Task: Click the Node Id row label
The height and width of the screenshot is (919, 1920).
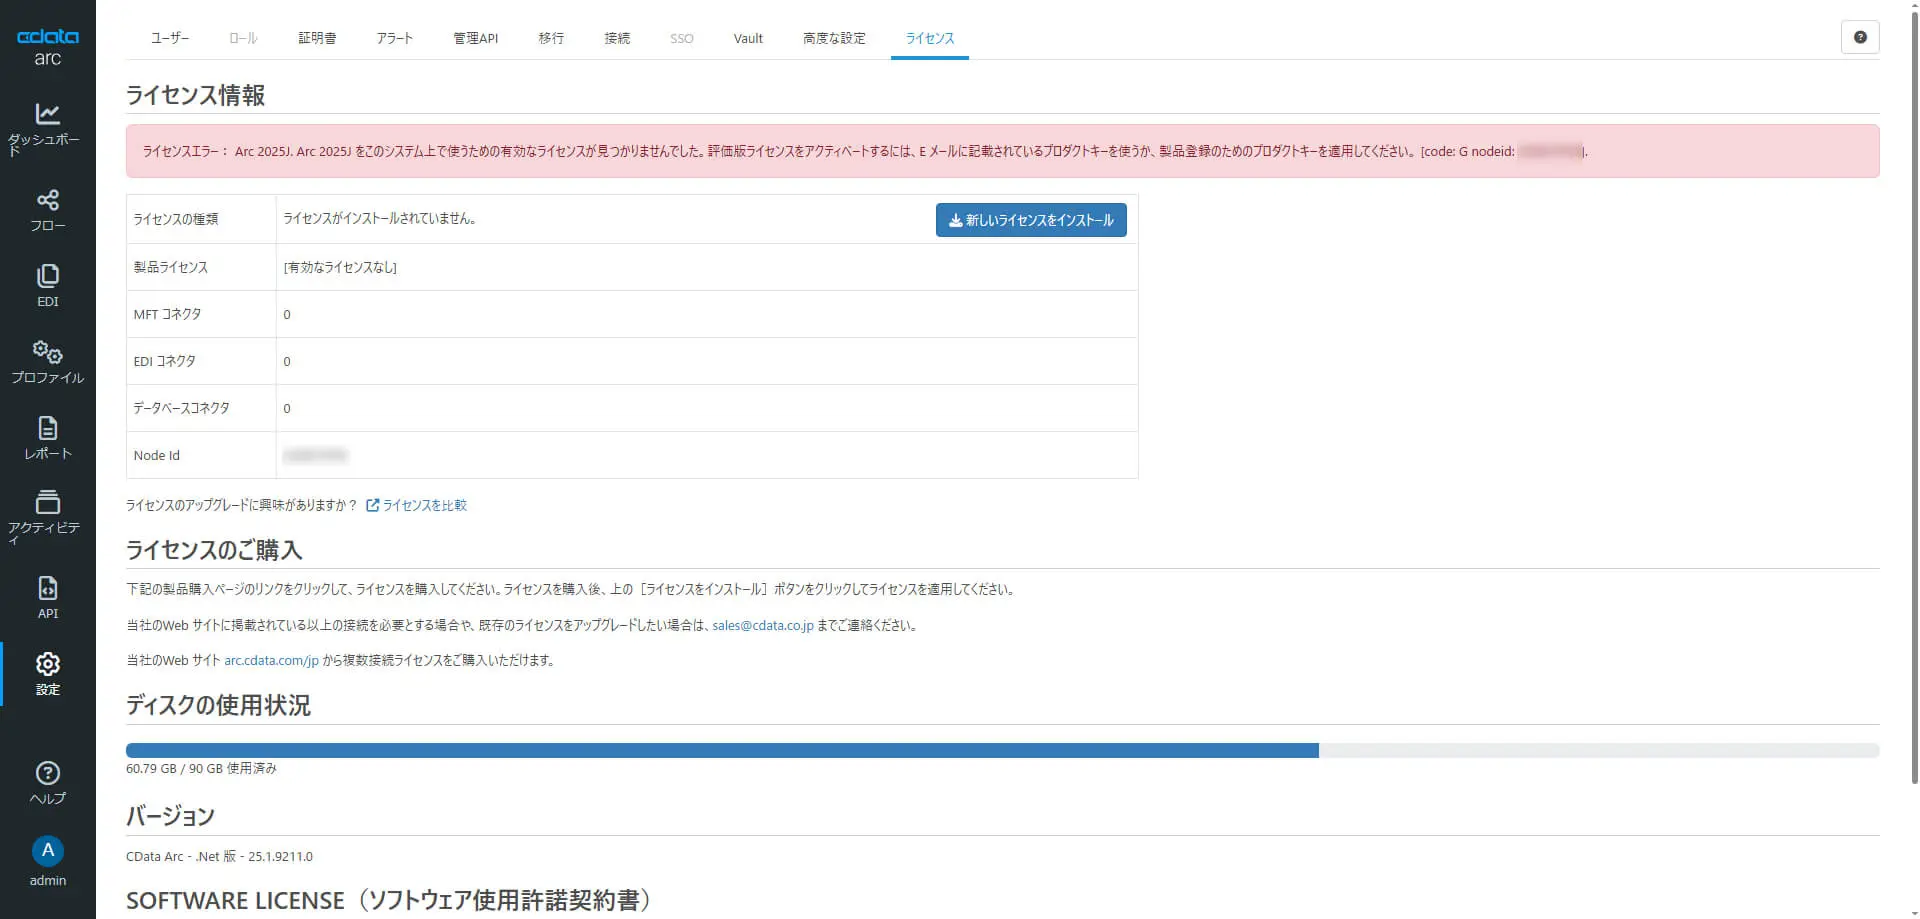Action: pos(156,455)
